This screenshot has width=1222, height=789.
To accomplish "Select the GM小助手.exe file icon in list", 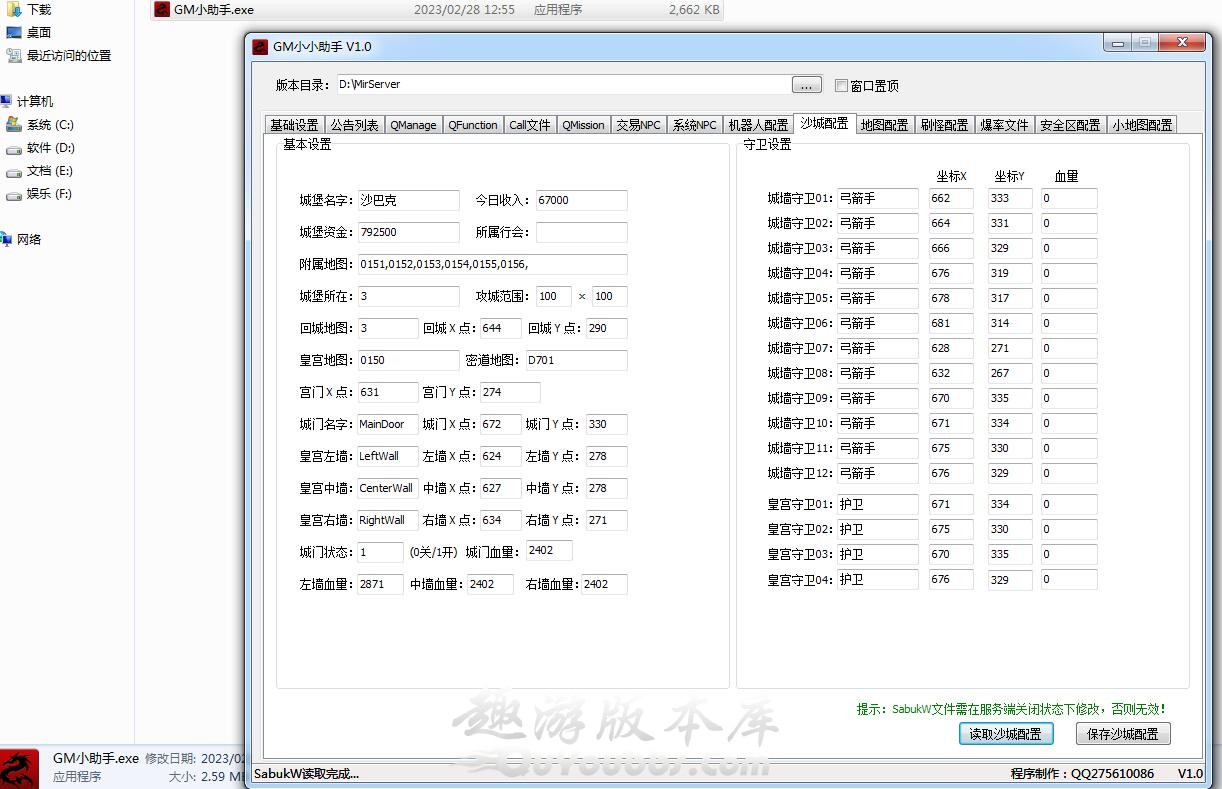I will point(162,9).
